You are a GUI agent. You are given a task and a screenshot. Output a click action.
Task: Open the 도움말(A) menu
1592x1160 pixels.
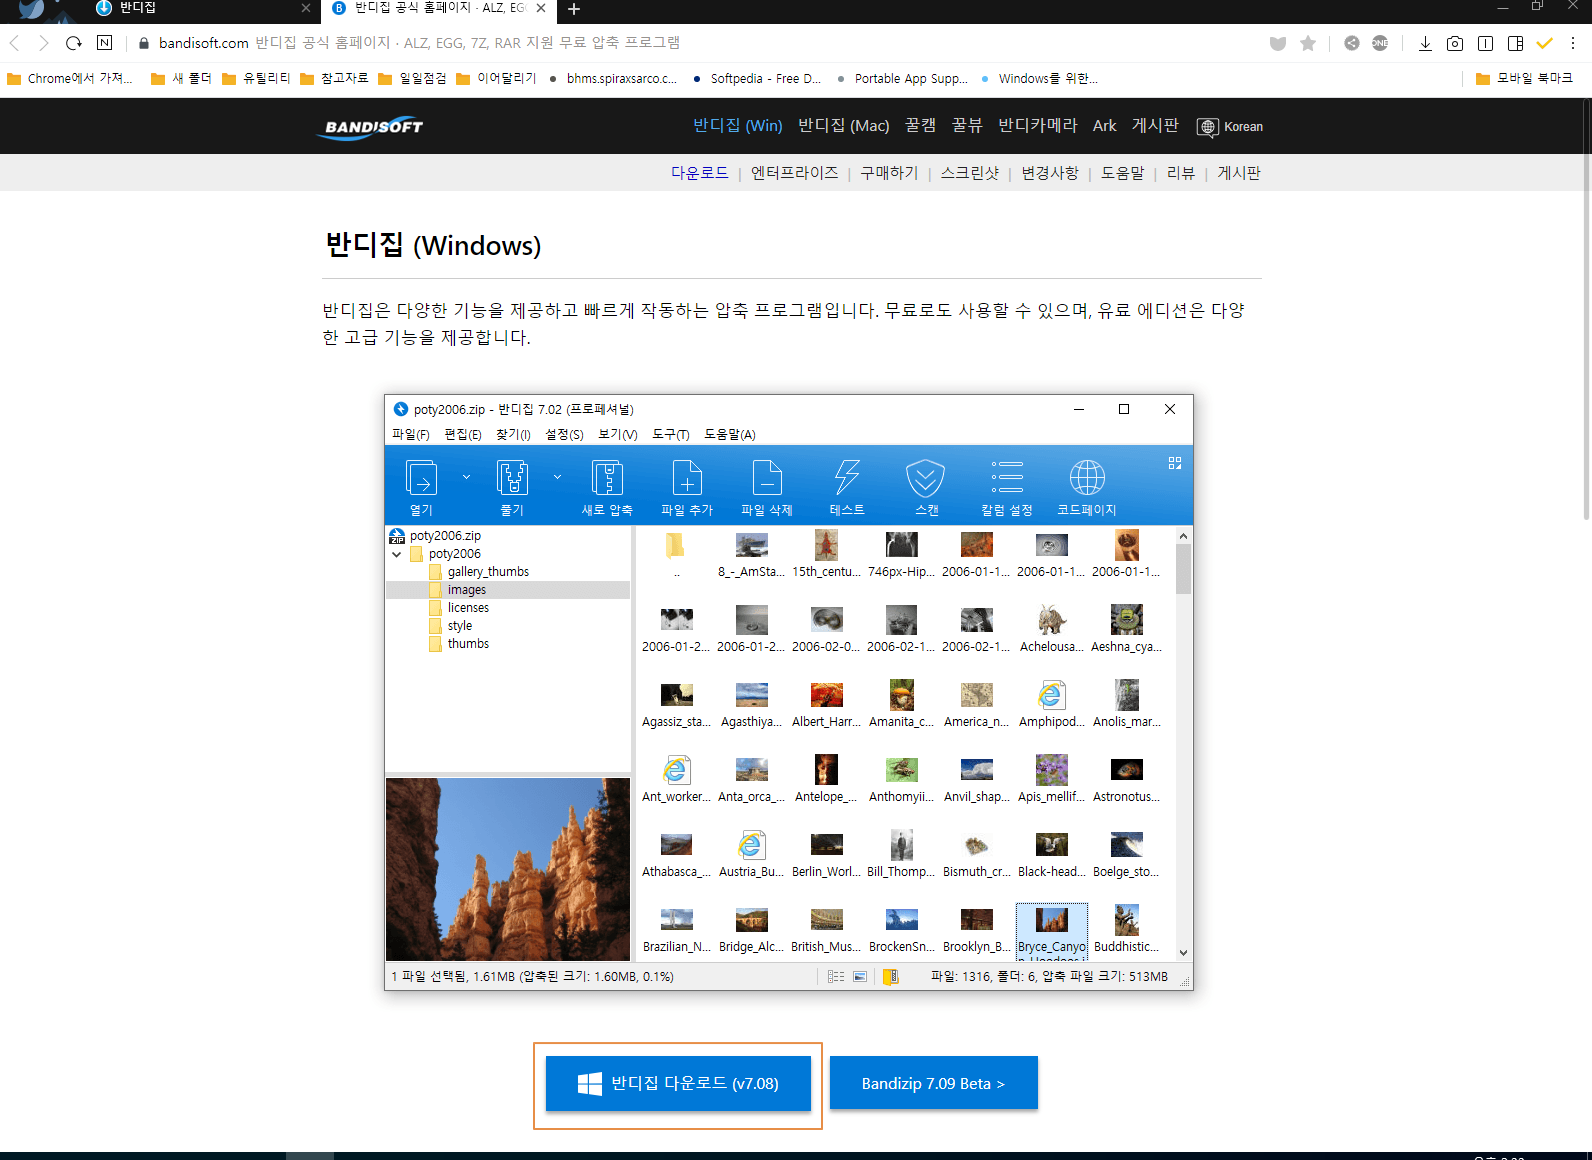[730, 434]
